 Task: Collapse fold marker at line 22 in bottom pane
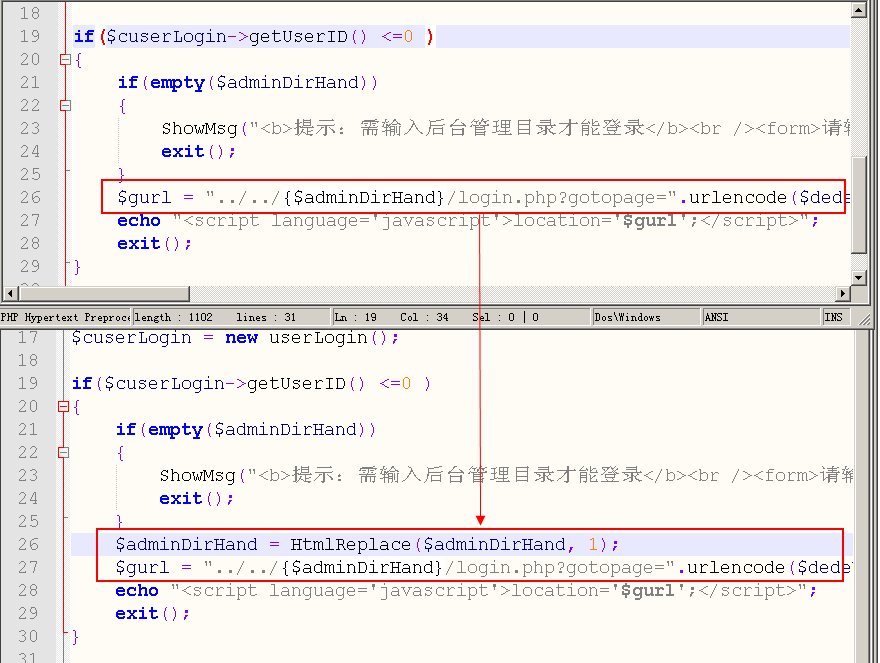(x=65, y=452)
